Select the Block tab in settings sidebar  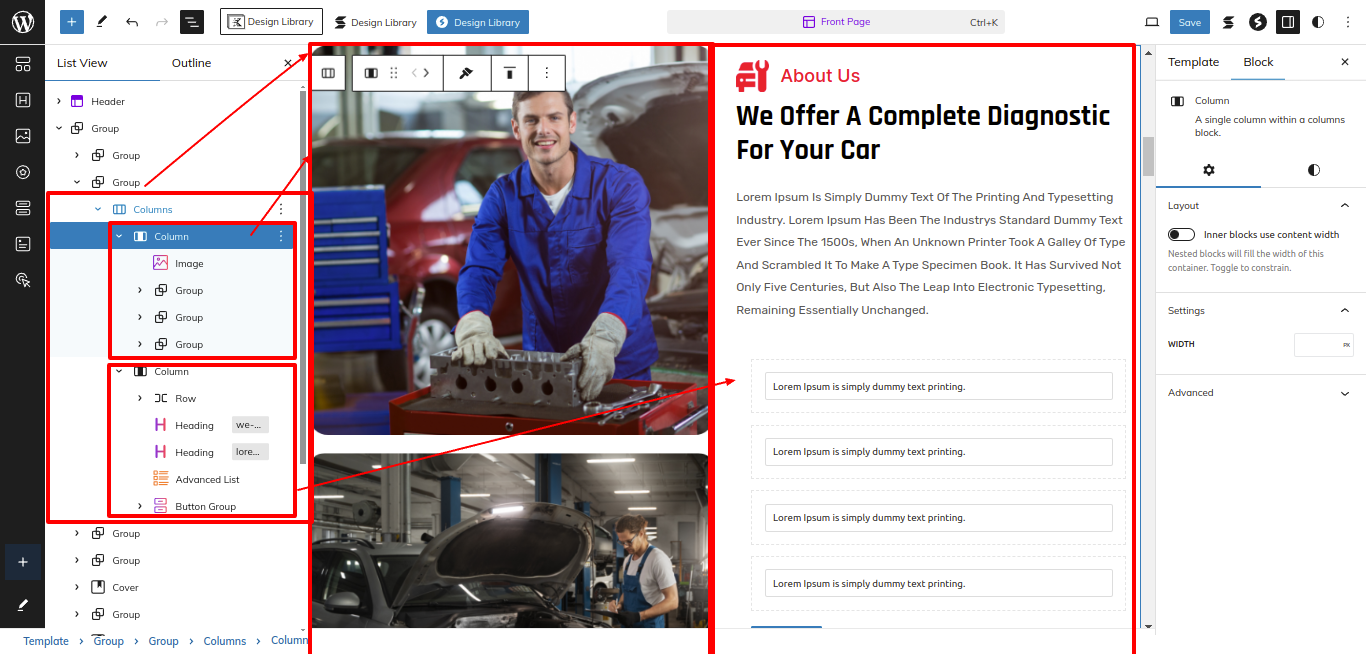coord(1258,62)
